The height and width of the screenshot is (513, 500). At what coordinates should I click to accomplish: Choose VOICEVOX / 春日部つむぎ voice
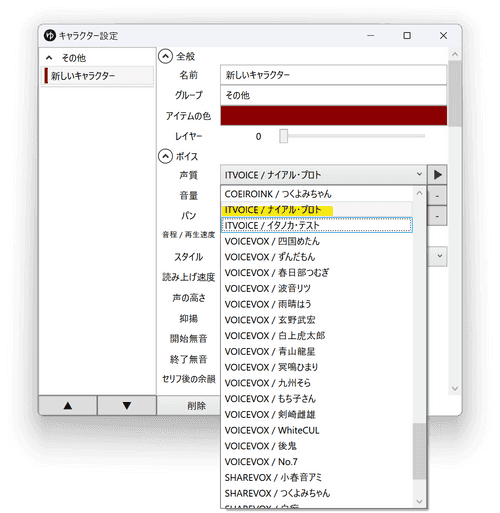point(317,273)
